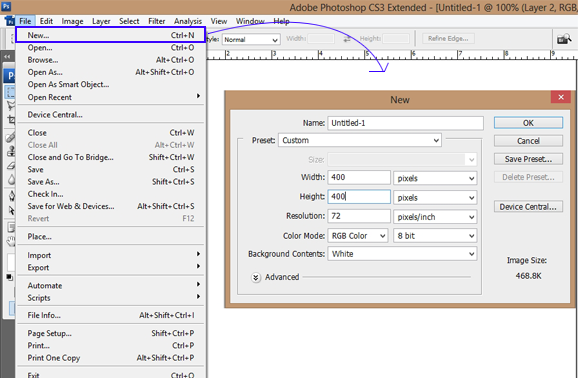The height and width of the screenshot is (378, 578).
Task: Select the Healing Brush tool
Action: [x=10, y=137]
